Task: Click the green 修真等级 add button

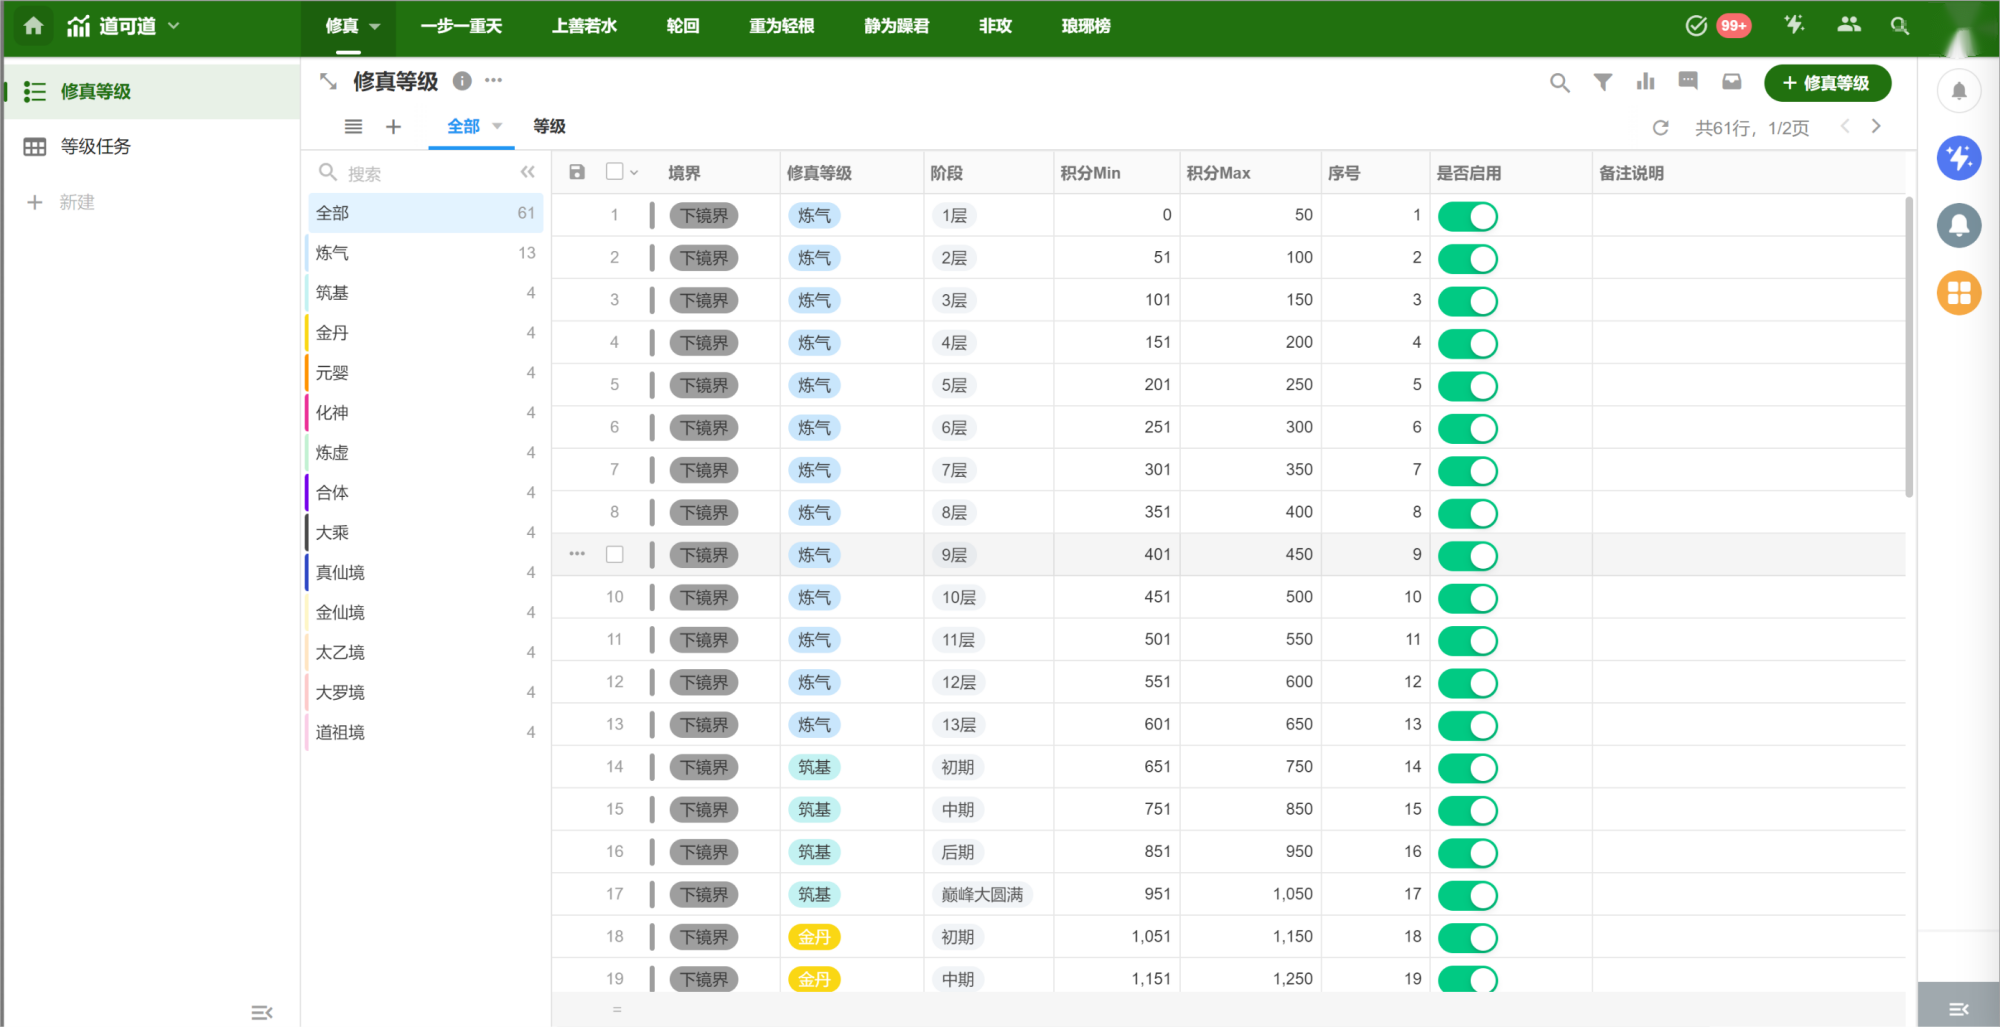Action: (x=1826, y=83)
